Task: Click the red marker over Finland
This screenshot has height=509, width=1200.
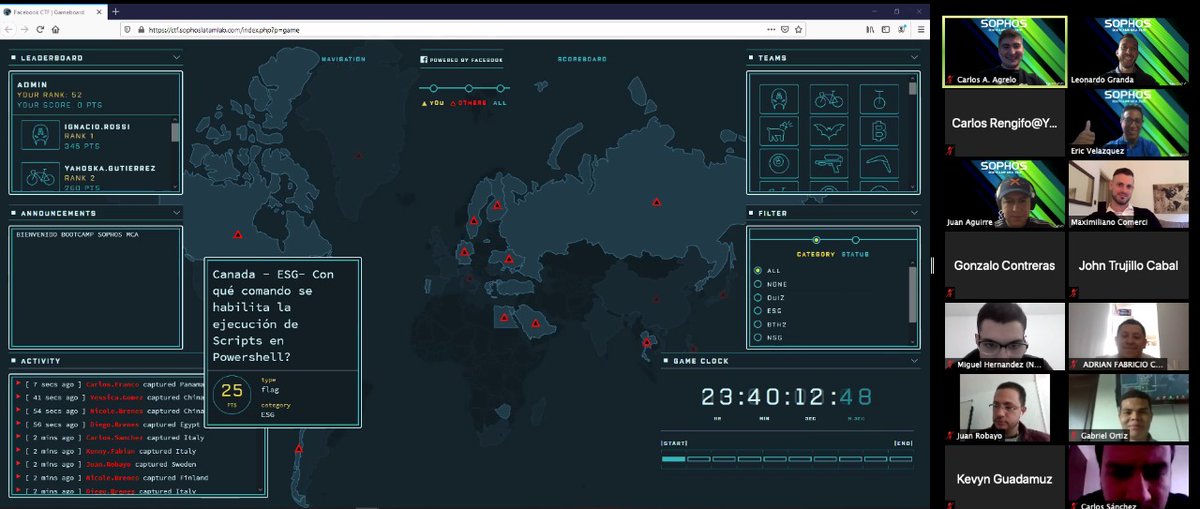Action: click(x=496, y=203)
